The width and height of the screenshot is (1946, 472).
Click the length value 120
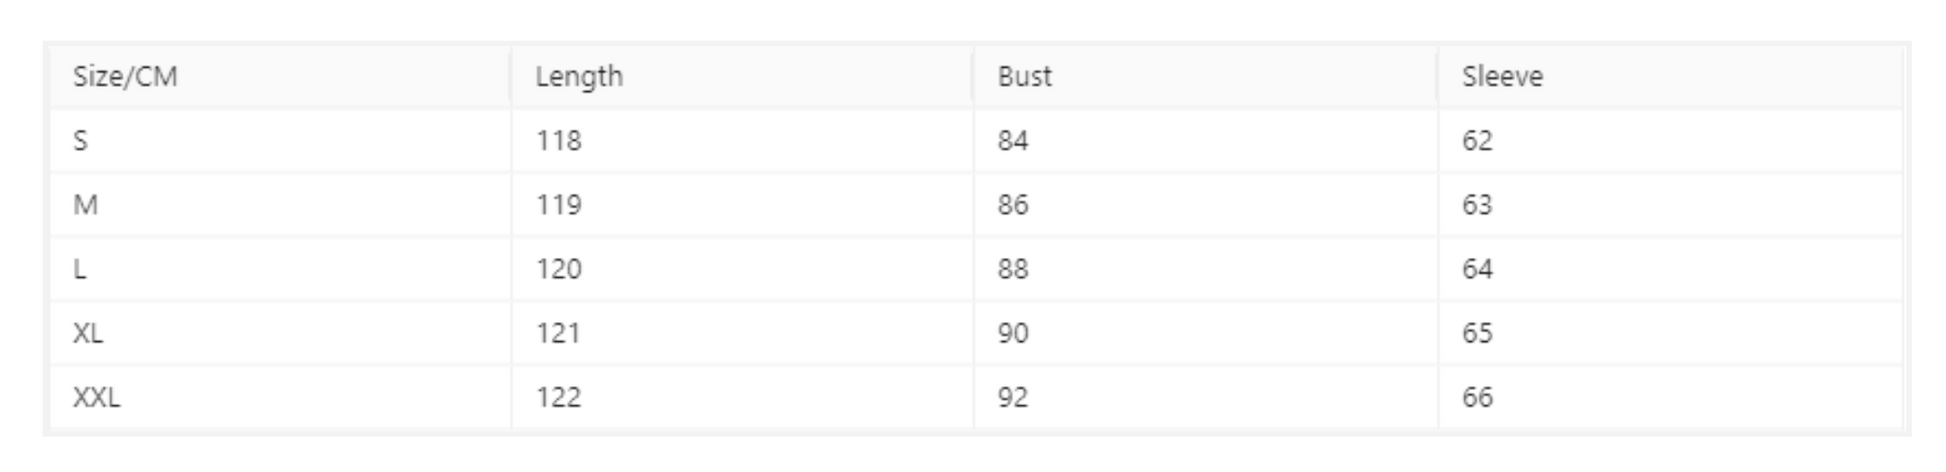coord(558,269)
